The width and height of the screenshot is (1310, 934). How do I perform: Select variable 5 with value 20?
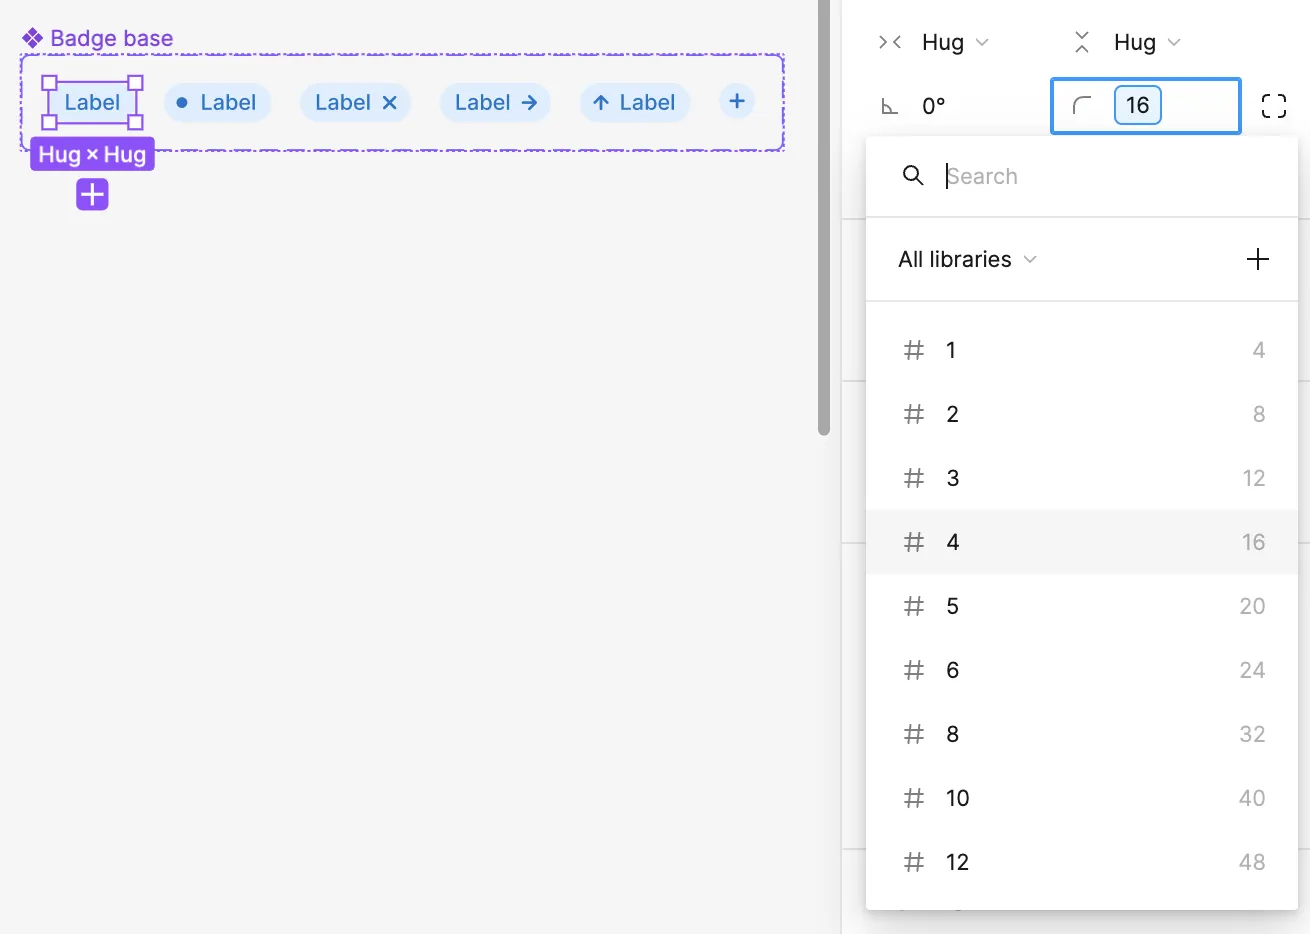click(1082, 606)
